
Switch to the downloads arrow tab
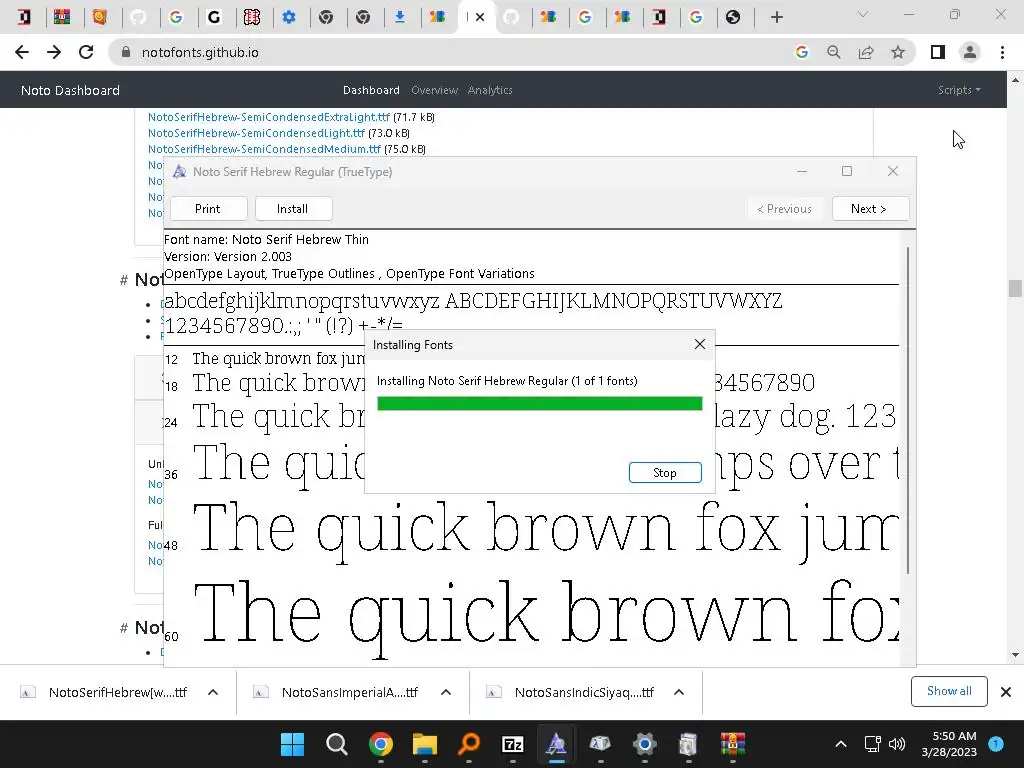(400, 17)
